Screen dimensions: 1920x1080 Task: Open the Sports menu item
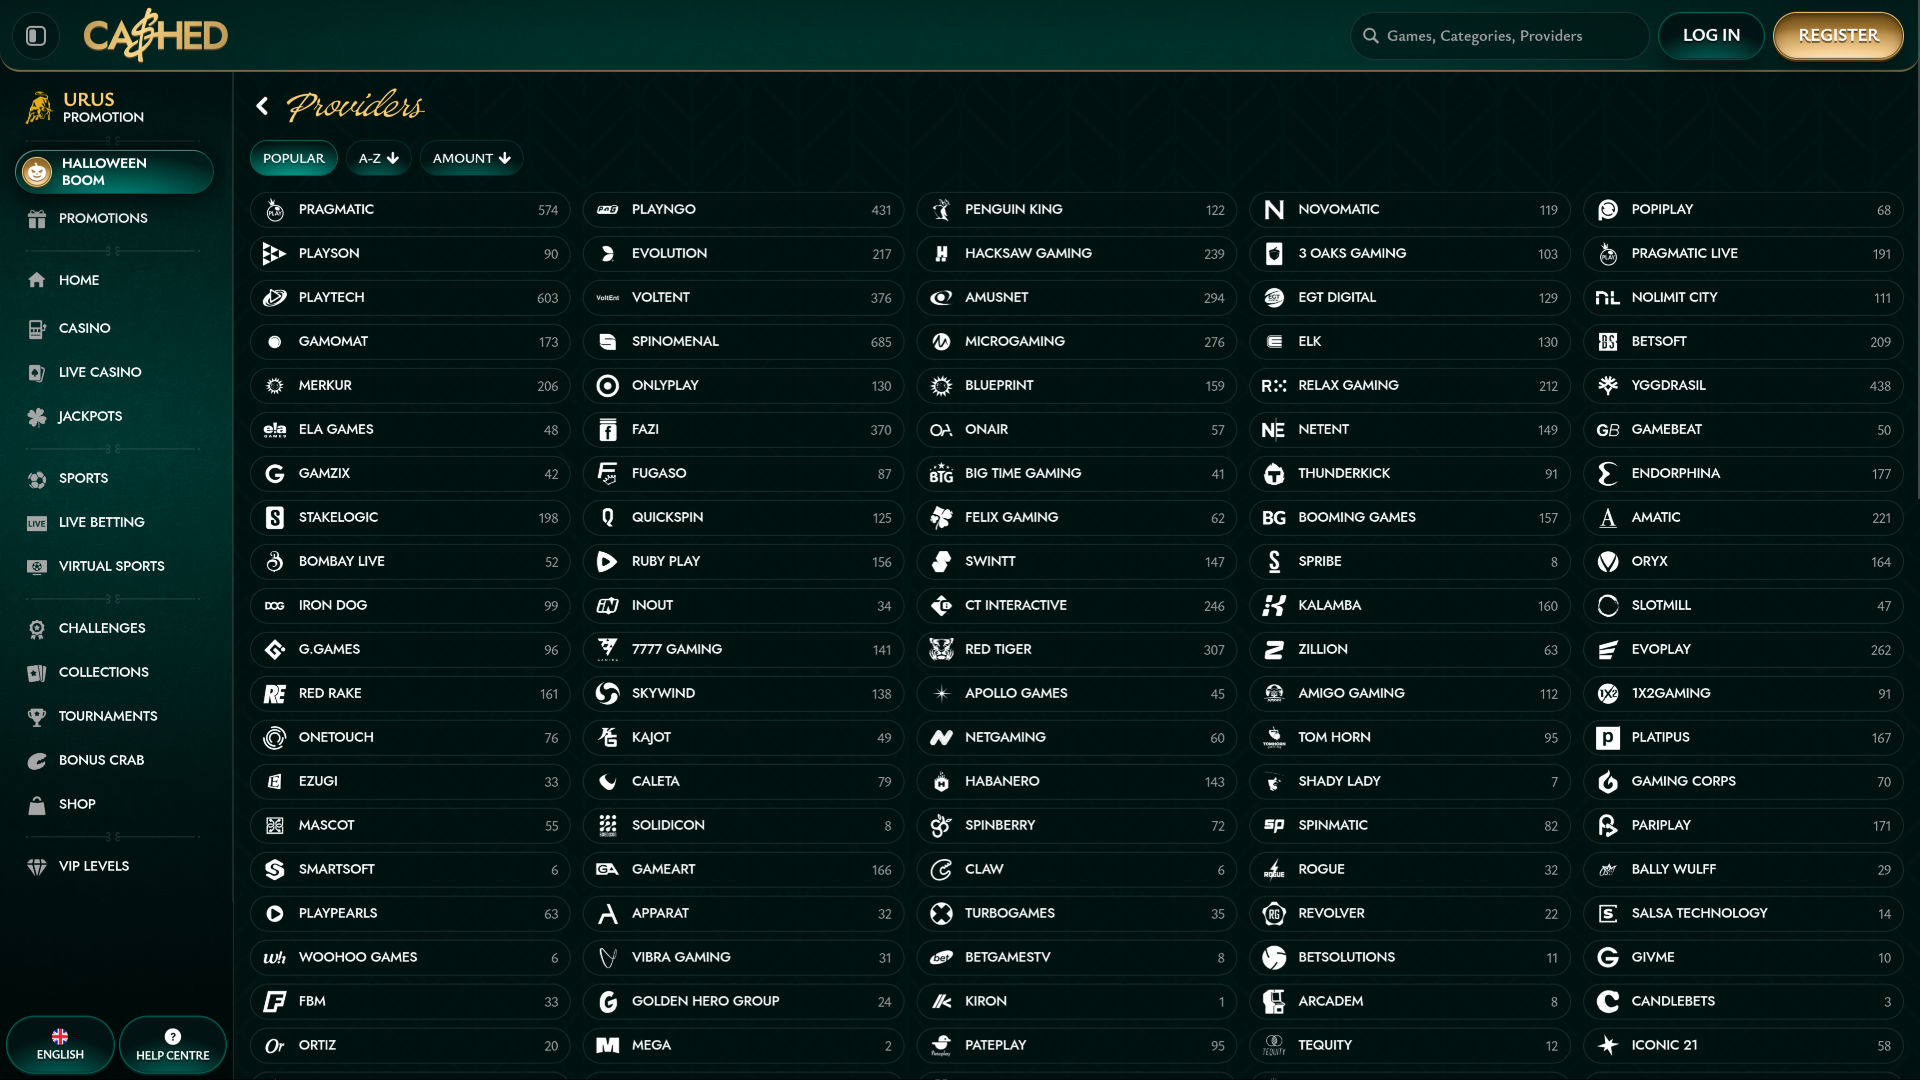coord(83,478)
